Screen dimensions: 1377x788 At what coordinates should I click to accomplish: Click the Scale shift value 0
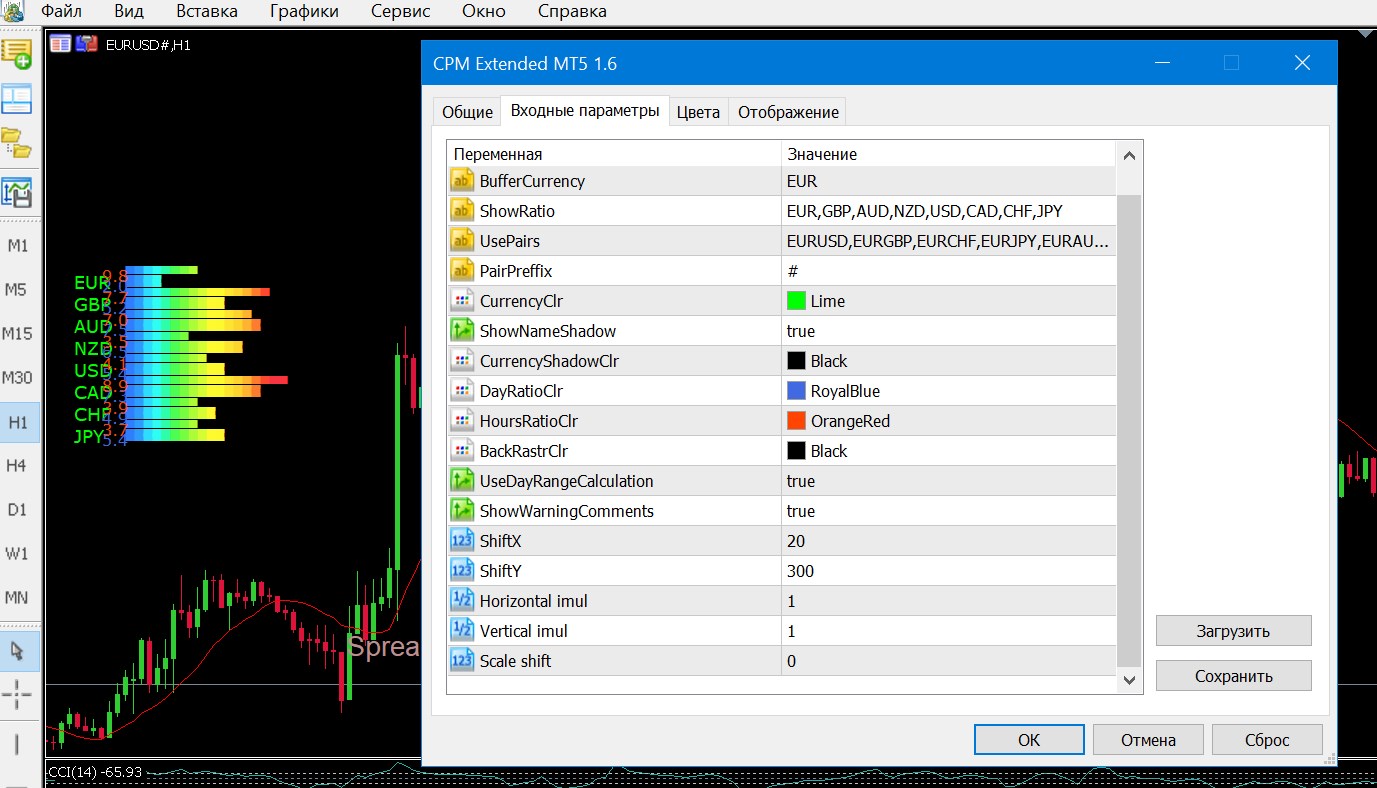pyautogui.click(x=792, y=661)
